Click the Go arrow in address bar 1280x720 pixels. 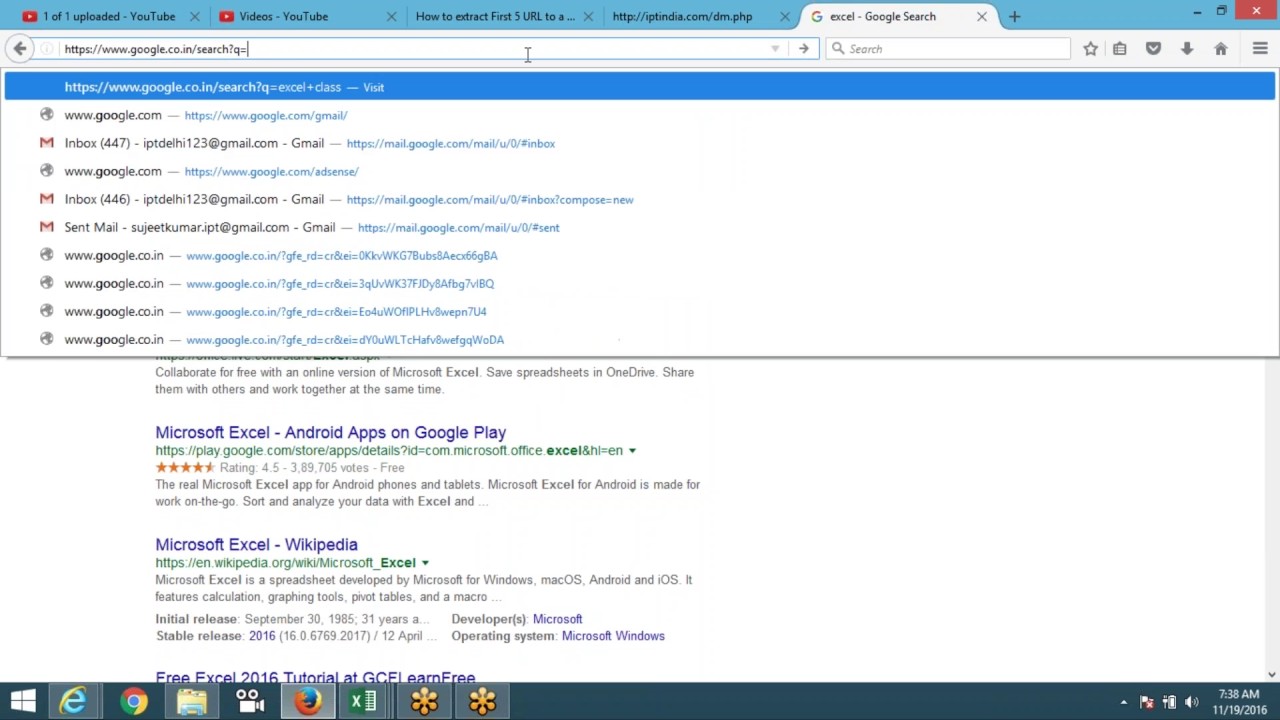pos(803,48)
